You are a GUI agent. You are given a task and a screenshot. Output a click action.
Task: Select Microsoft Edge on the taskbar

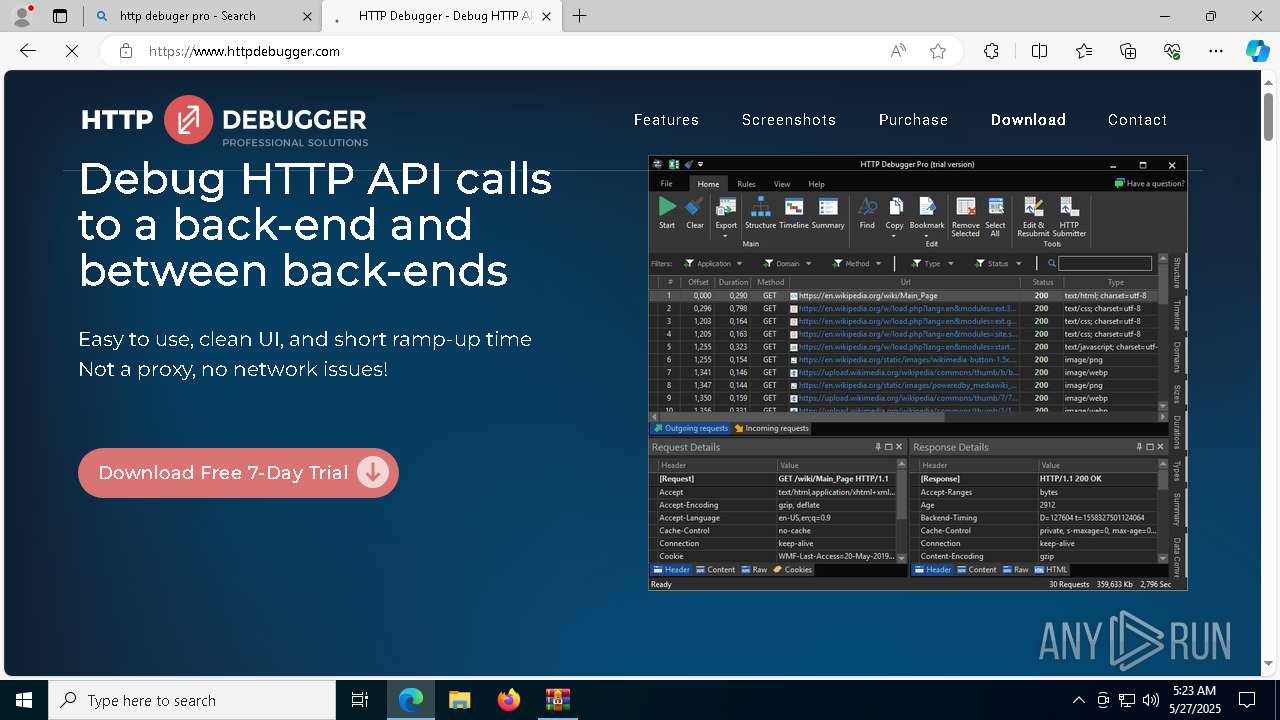[411, 700]
